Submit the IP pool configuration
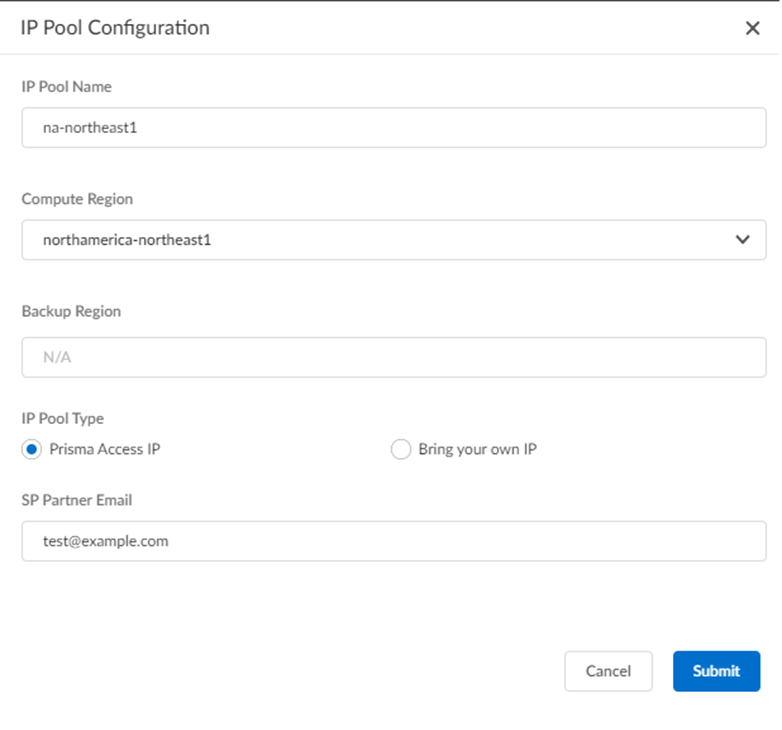782x730 pixels. [x=716, y=671]
